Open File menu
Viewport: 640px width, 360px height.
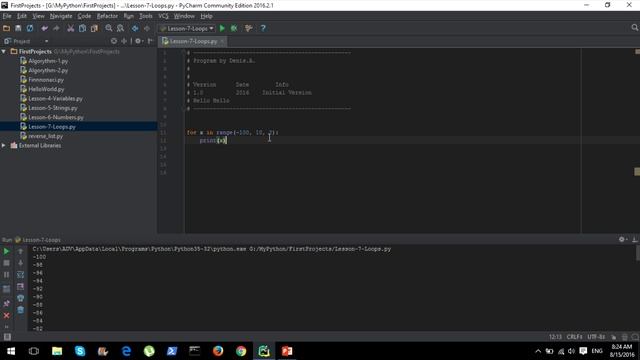7,16
